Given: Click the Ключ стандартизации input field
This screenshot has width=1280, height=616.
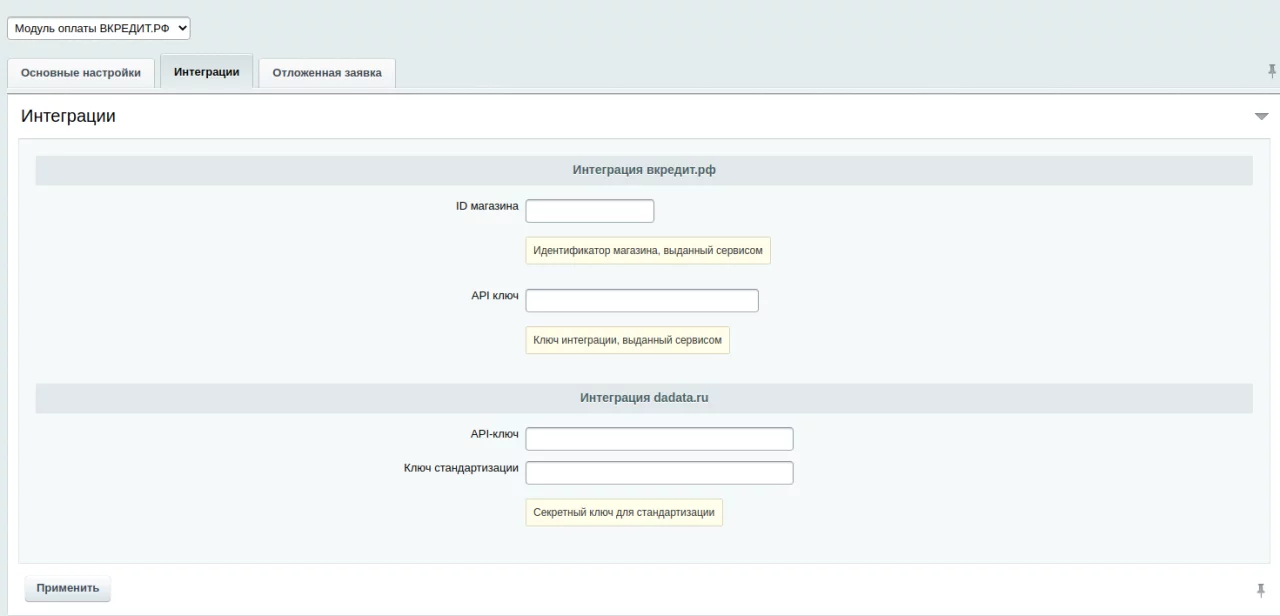Looking at the screenshot, I should click(659, 473).
